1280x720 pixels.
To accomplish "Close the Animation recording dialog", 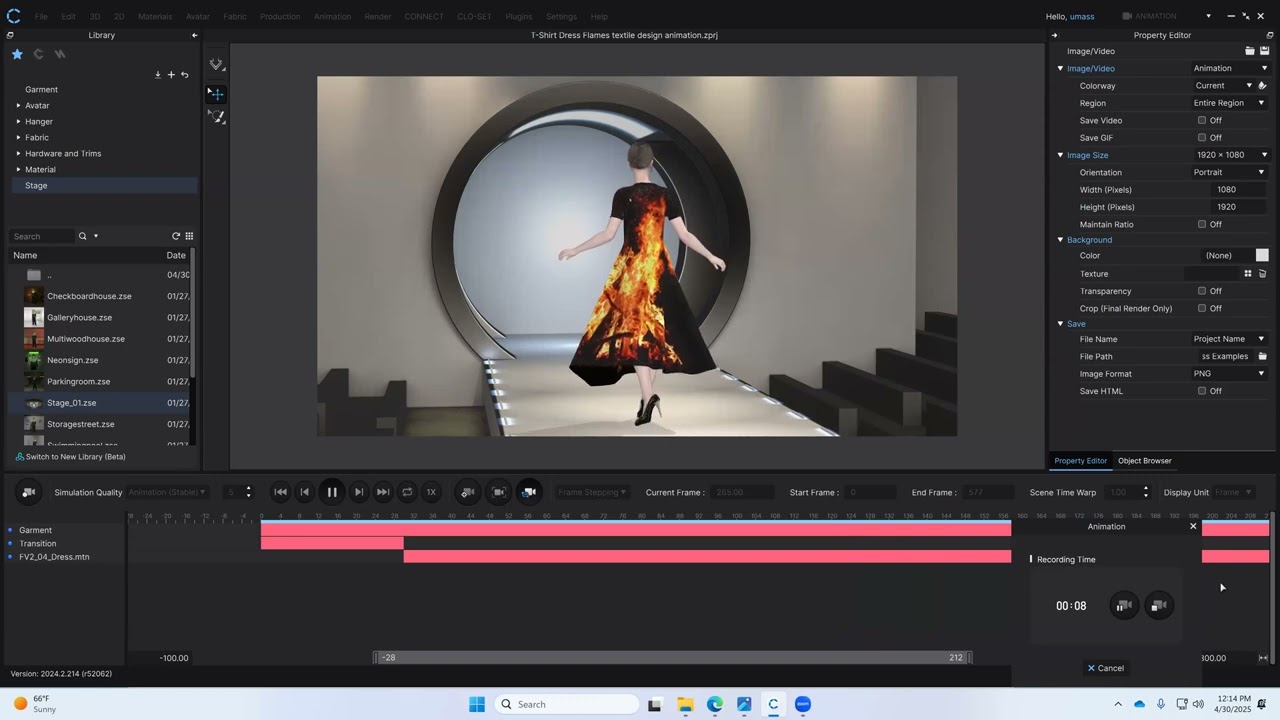I will (x=1193, y=526).
